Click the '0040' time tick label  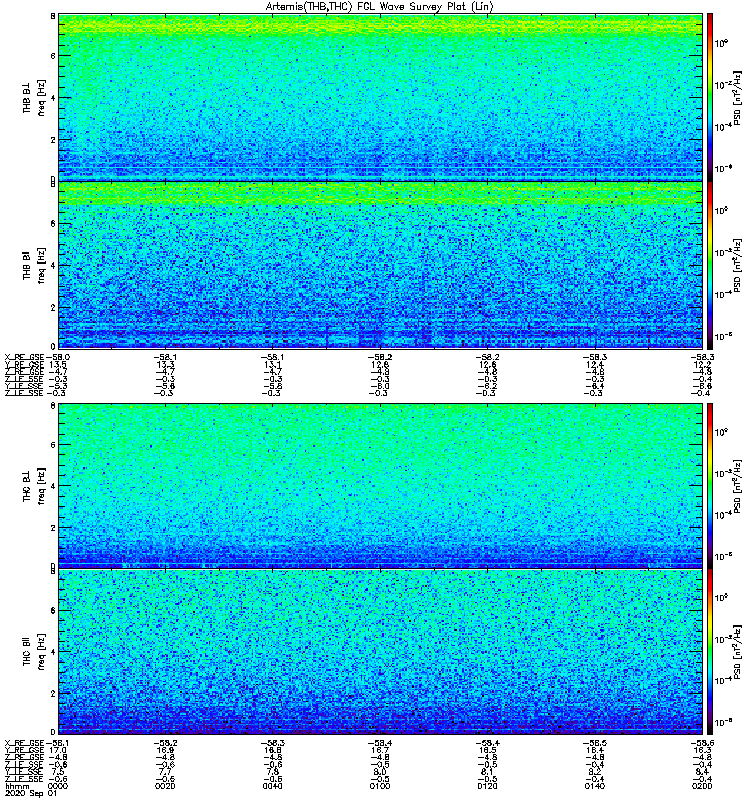[272, 786]
